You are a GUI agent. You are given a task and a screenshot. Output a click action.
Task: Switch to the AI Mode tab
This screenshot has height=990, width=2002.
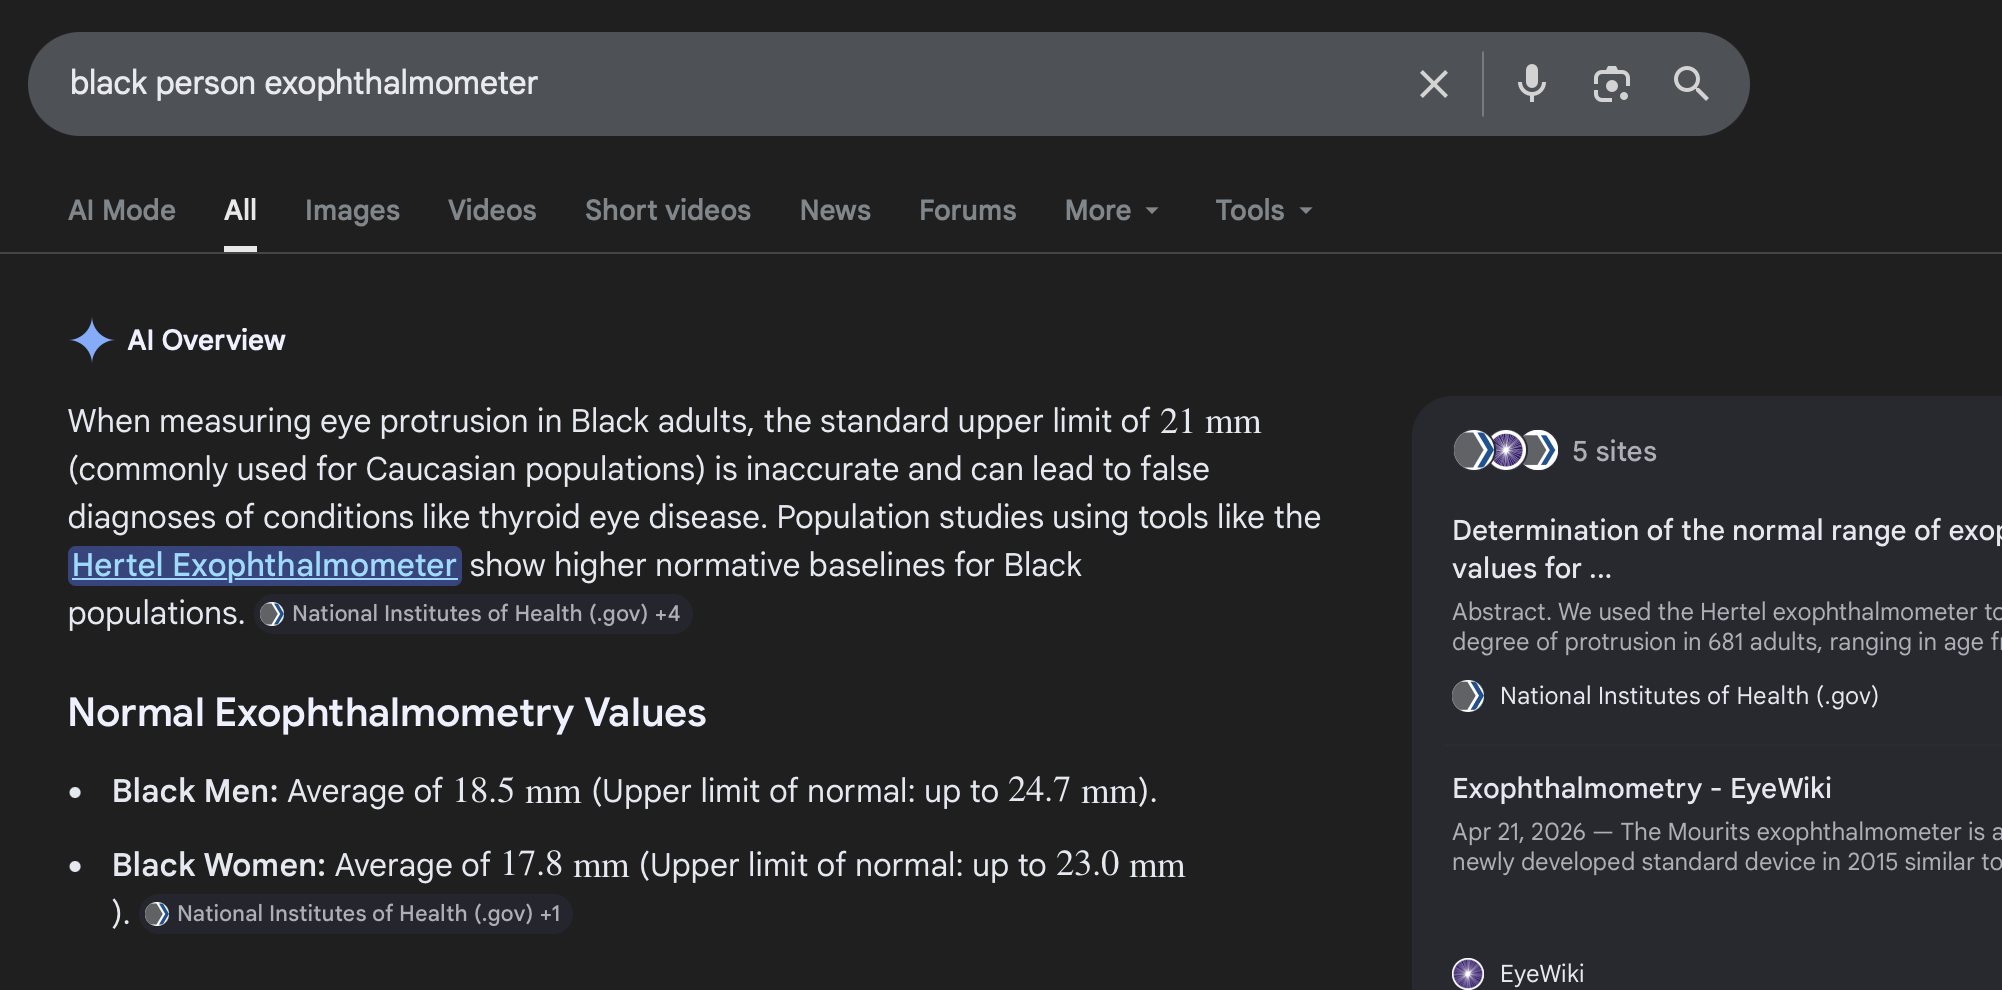122,210
